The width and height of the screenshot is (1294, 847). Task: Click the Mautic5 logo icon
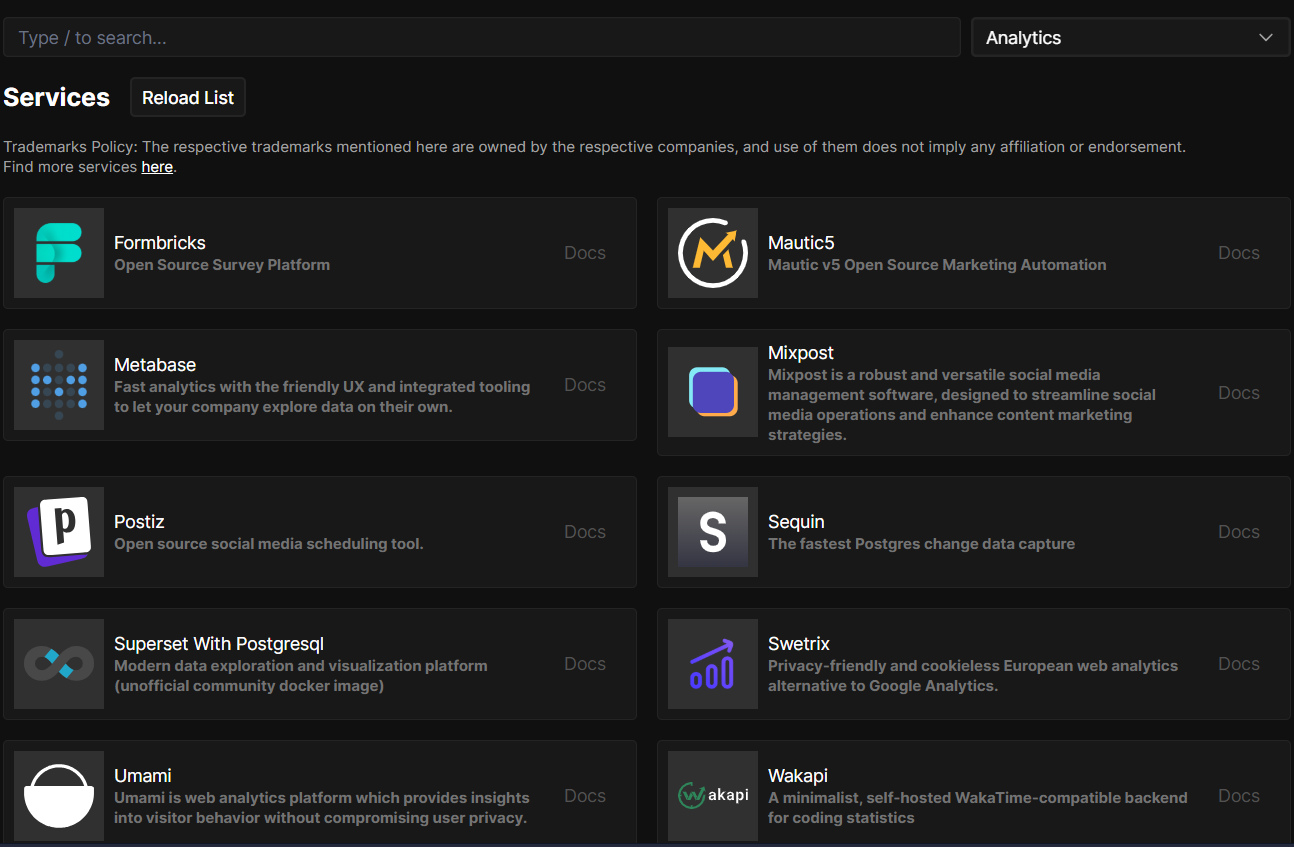712,253
